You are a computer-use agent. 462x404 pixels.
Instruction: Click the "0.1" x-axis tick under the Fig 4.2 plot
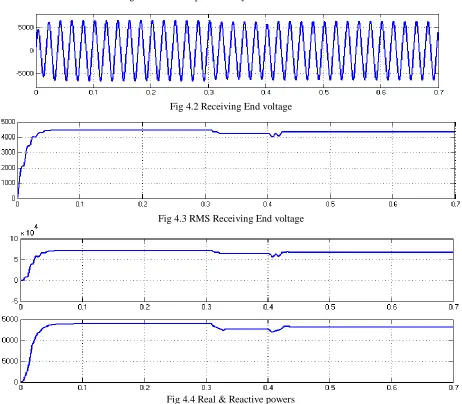click(x=93, y=92)
